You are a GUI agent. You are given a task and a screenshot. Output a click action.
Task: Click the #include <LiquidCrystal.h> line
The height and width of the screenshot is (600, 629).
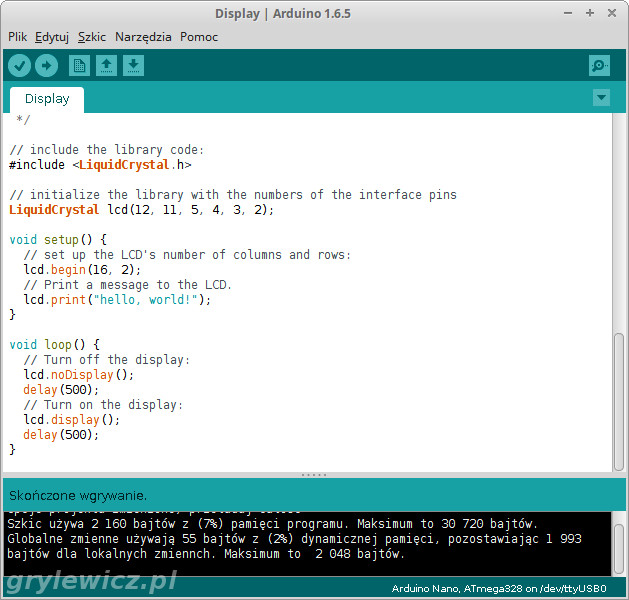click(100, 165)
